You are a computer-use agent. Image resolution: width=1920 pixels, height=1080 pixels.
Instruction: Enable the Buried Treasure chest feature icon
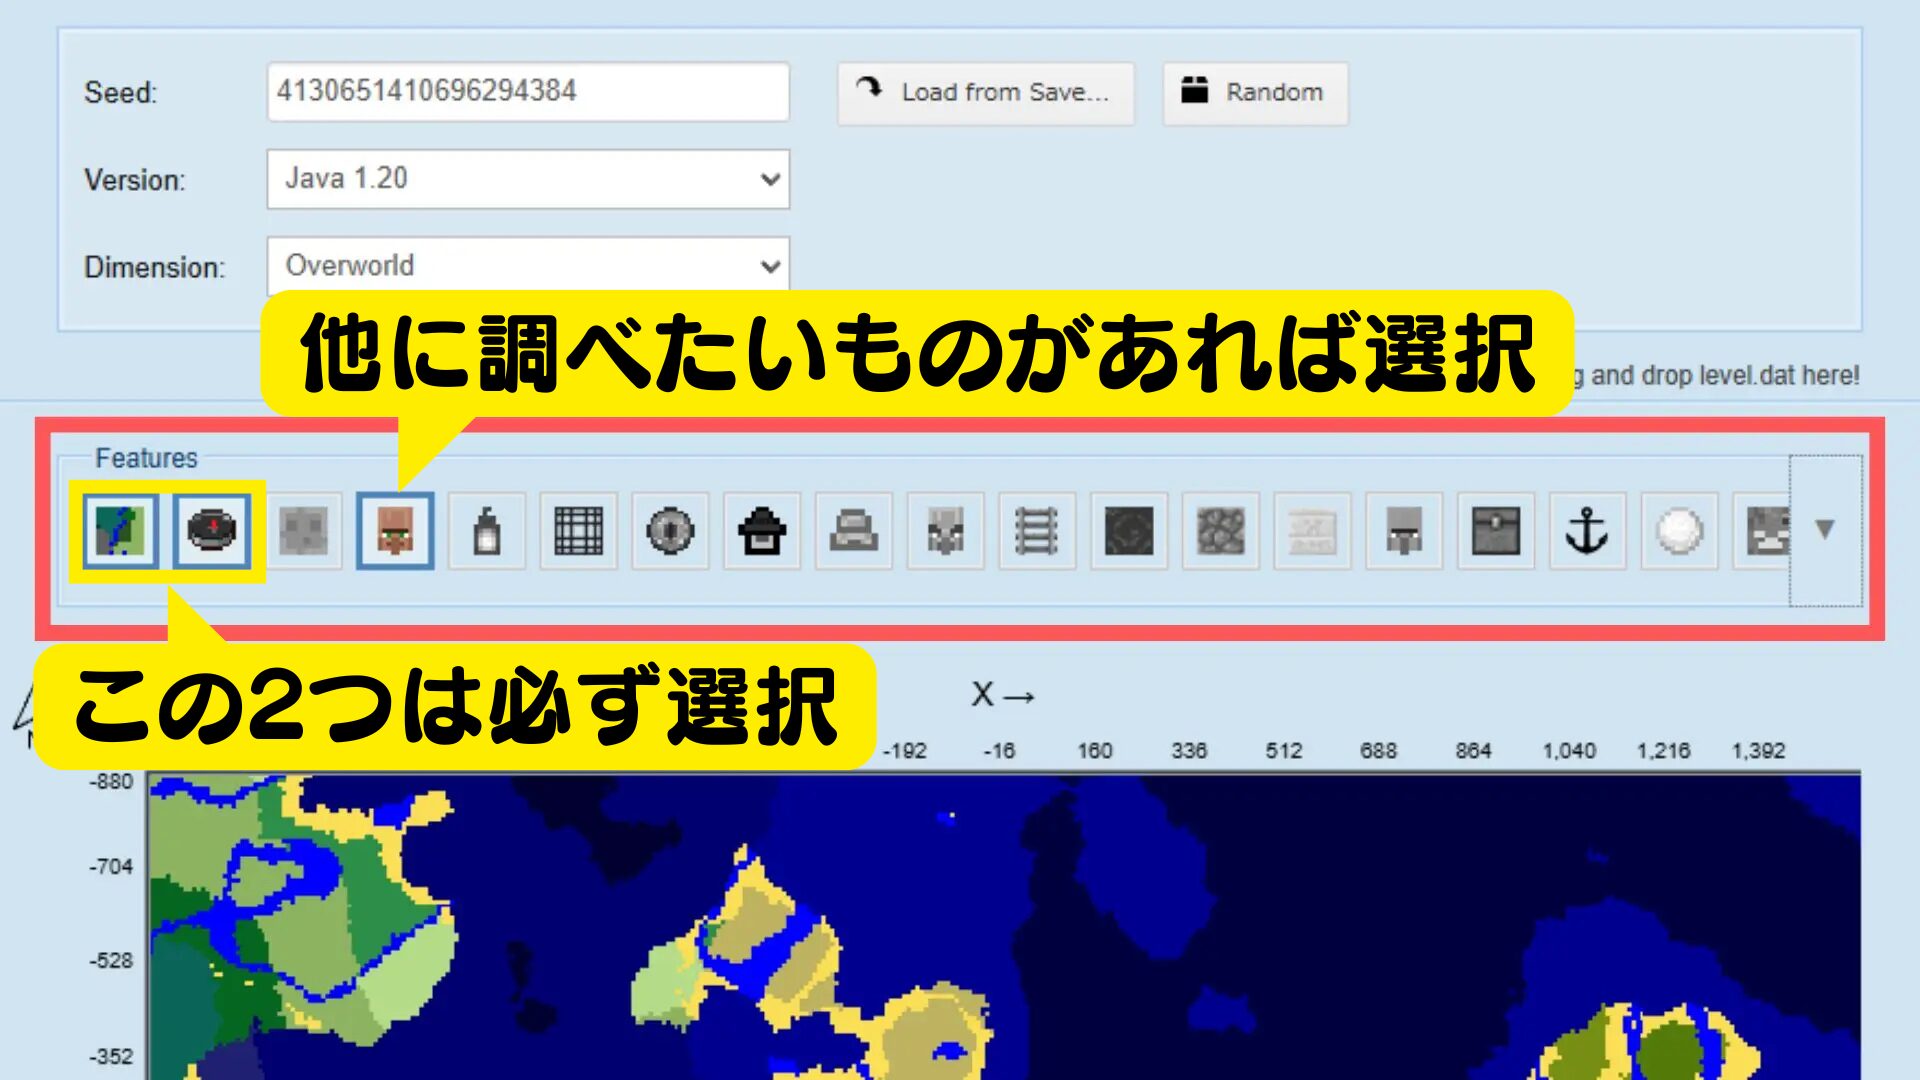(1496, 531)
